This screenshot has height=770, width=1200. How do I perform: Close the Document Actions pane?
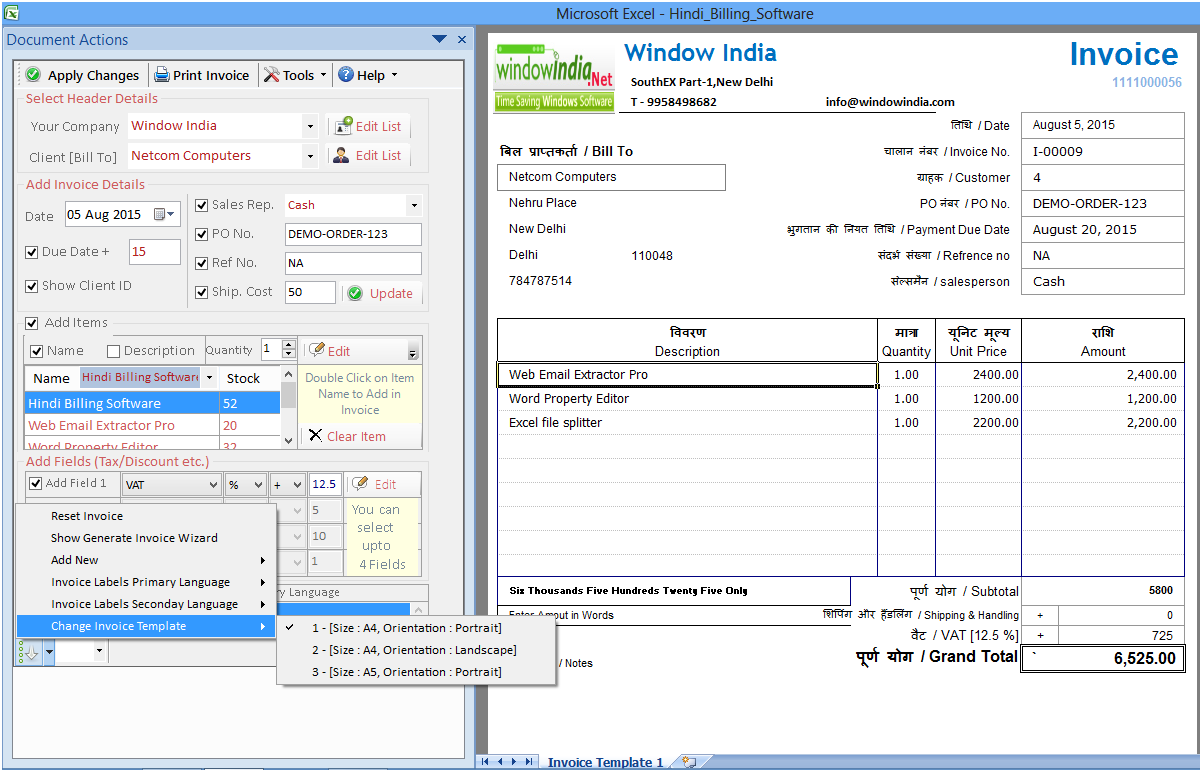coord(462,39)
